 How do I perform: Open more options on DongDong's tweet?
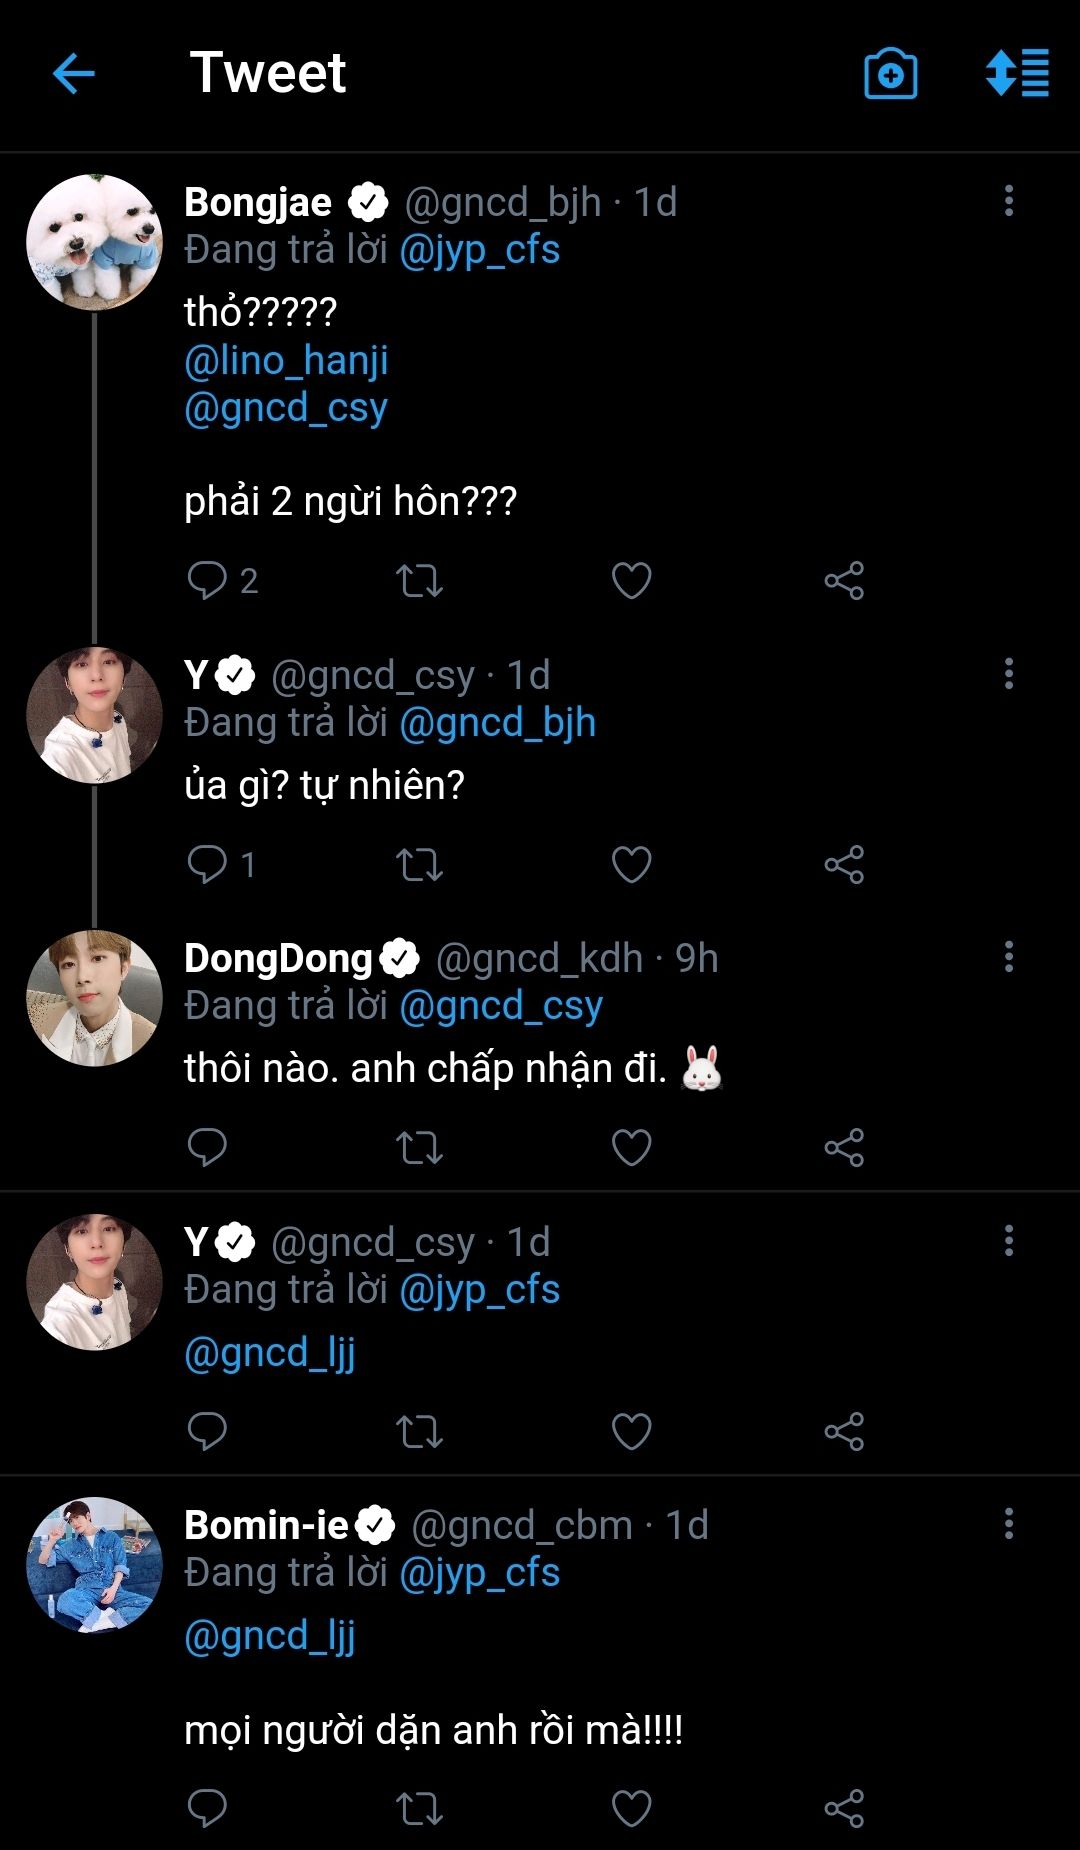pos(1008,957)
